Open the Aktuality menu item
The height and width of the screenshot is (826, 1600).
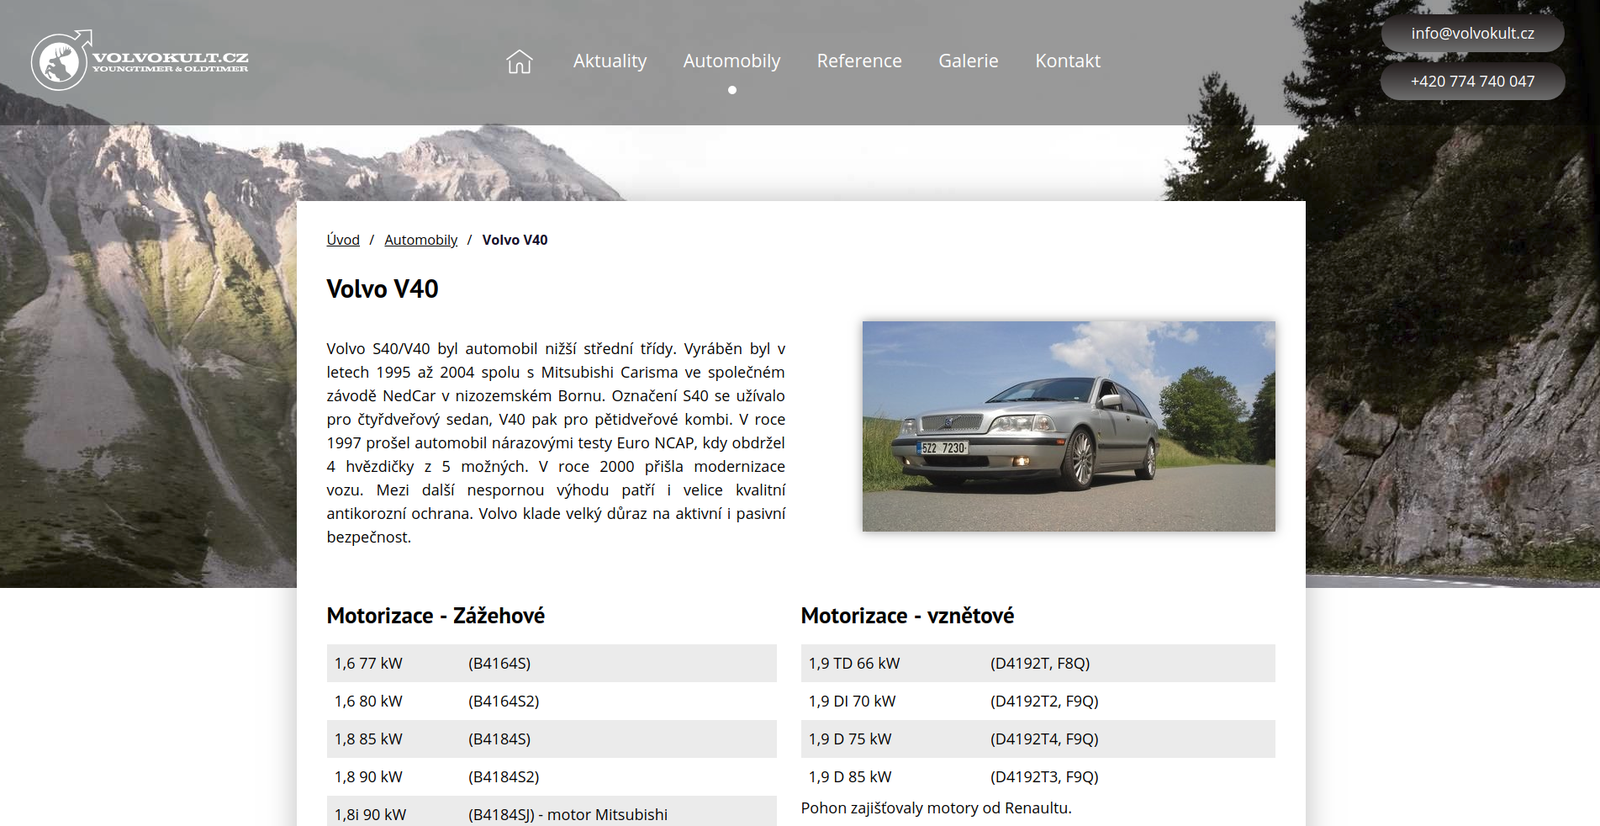(610, 61)
